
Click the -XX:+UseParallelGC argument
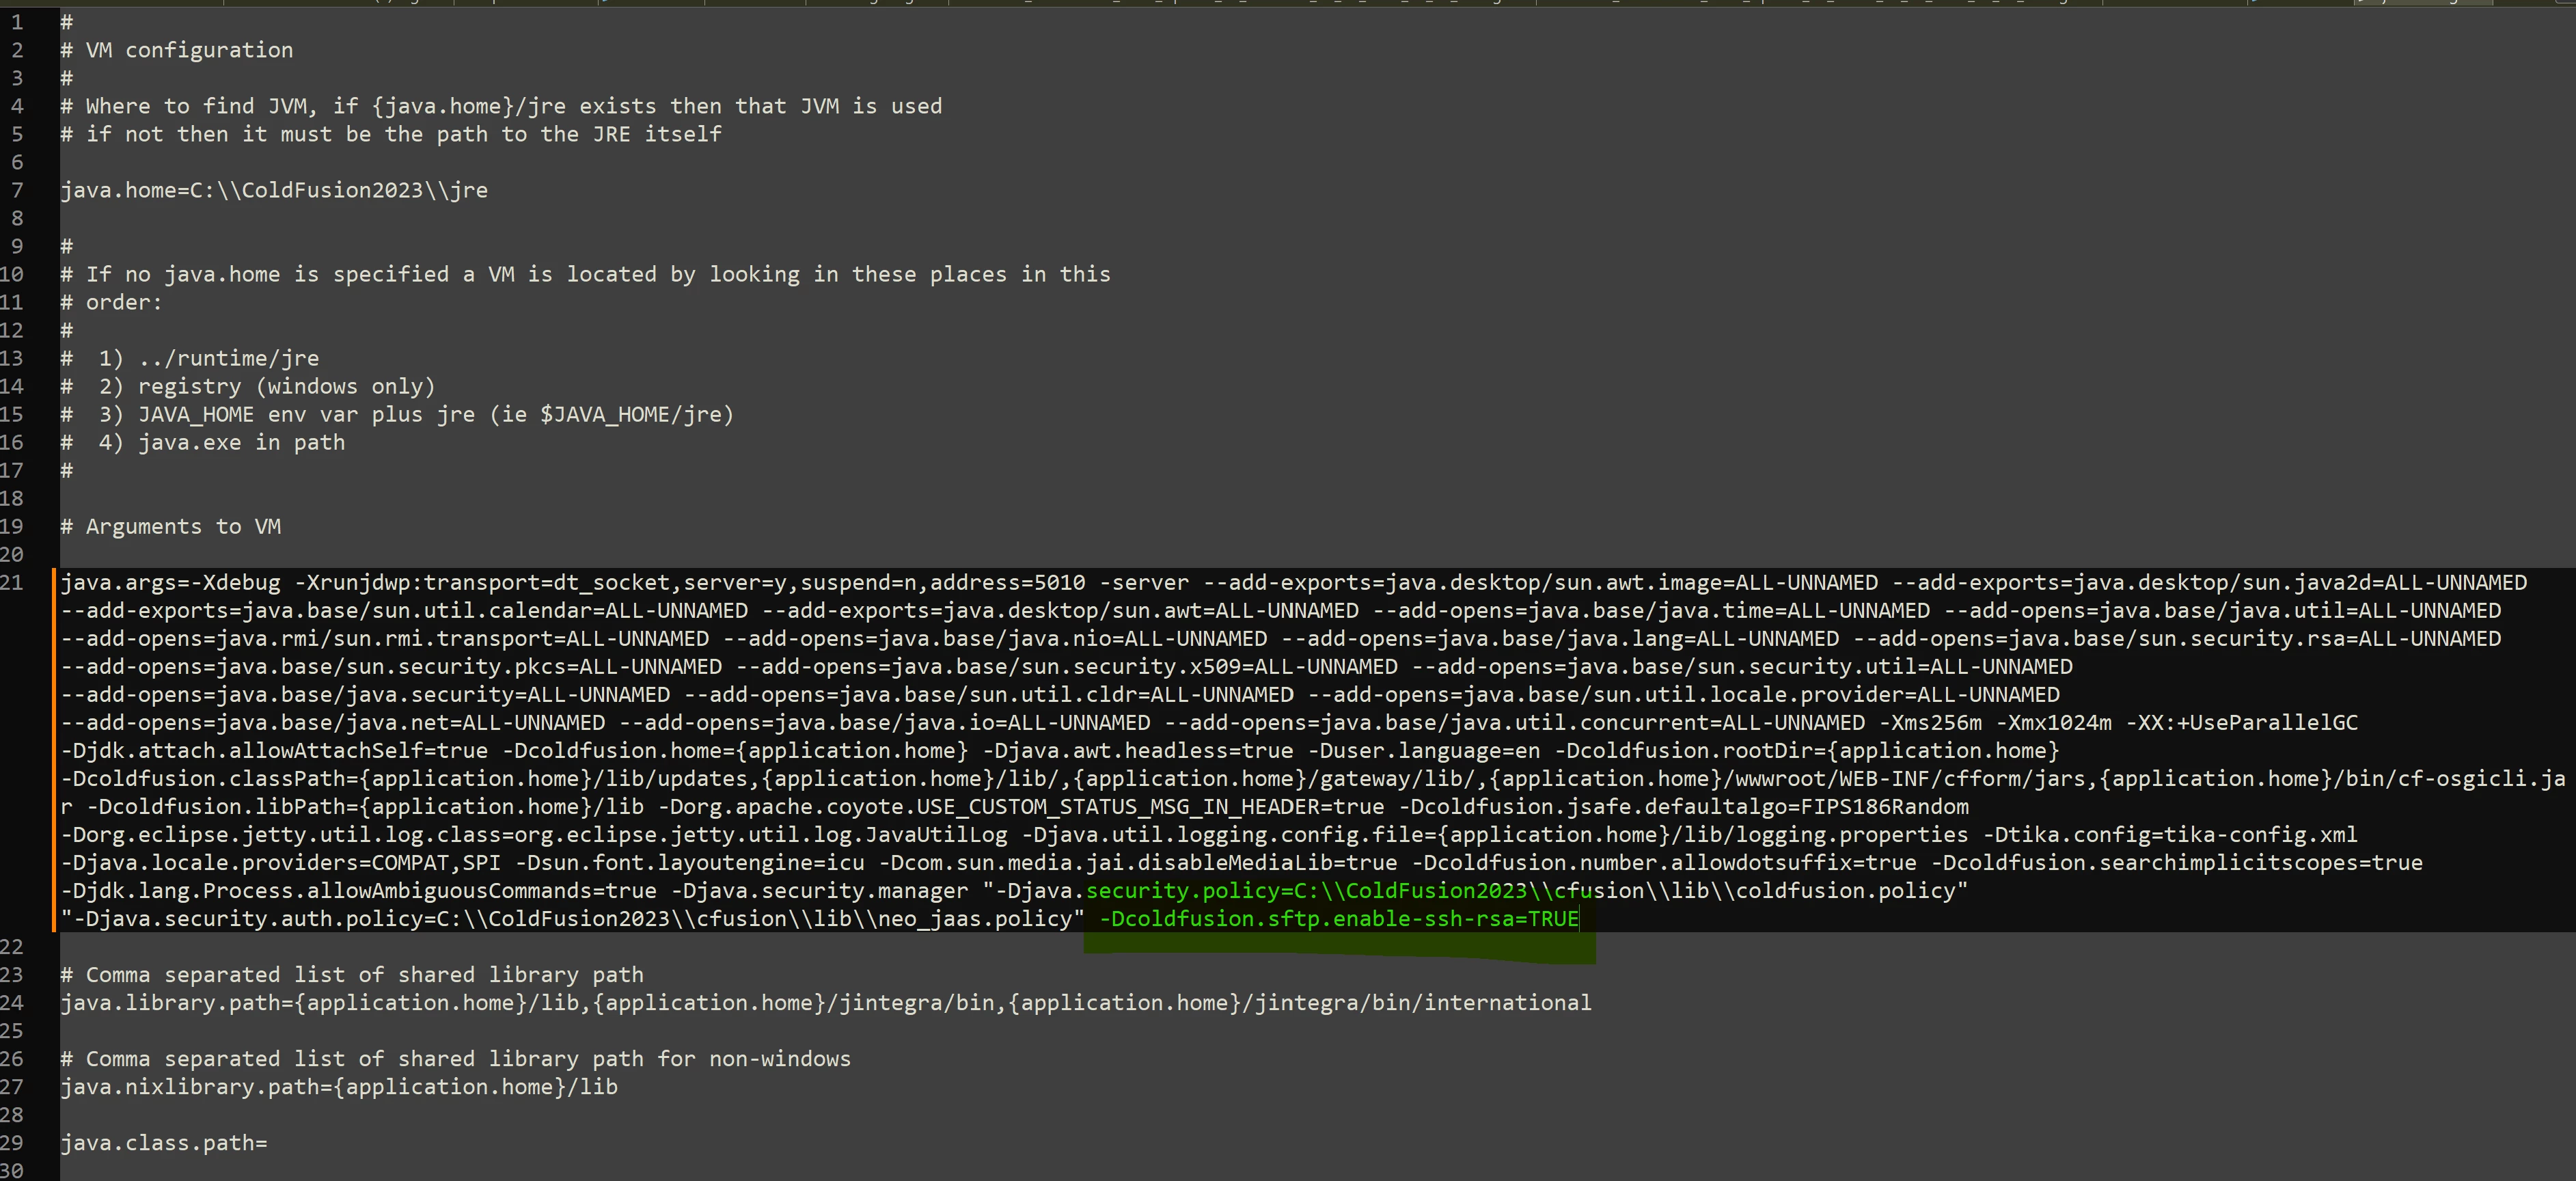click(x=2241, y=722)
